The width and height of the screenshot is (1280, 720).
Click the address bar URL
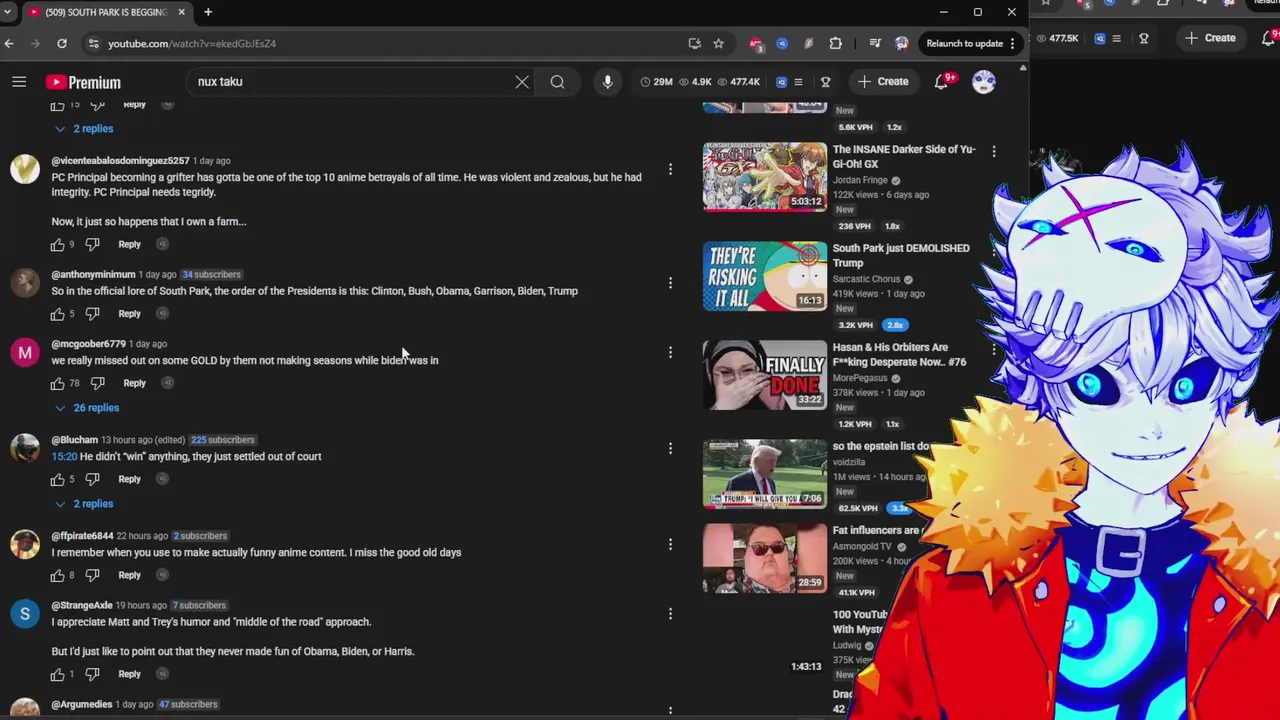(192, 43)
